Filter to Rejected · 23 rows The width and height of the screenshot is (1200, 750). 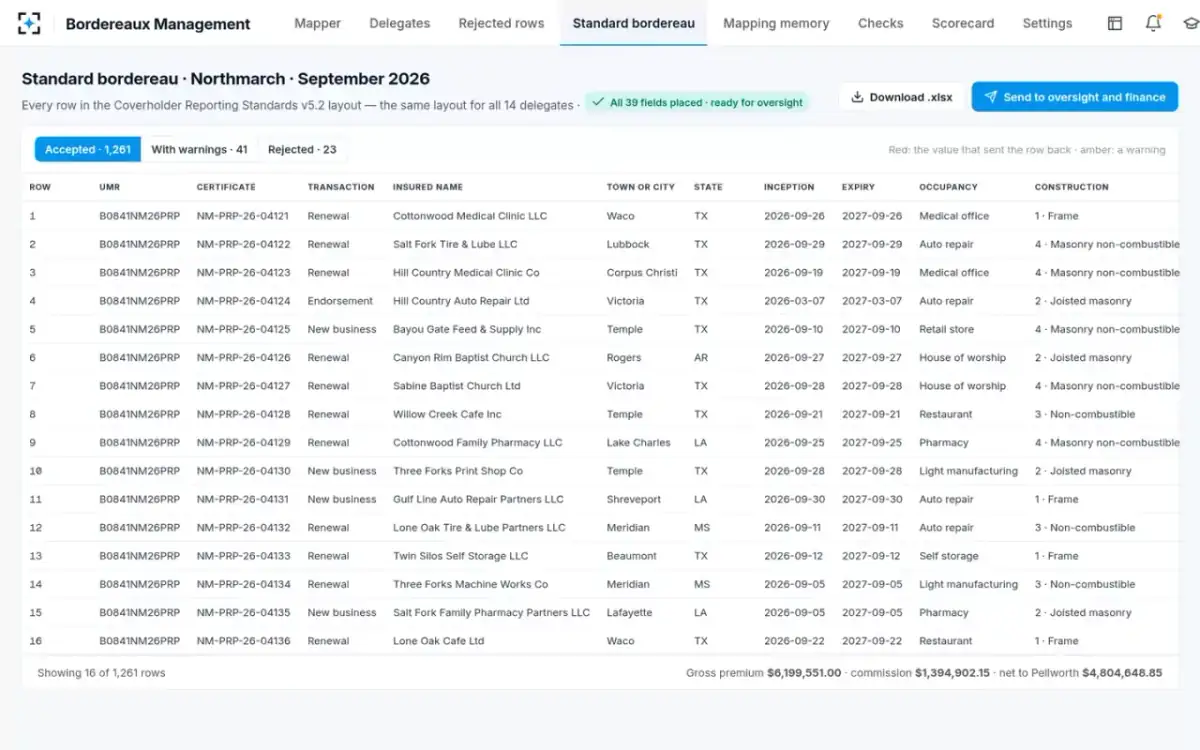[x=302, y=149]
